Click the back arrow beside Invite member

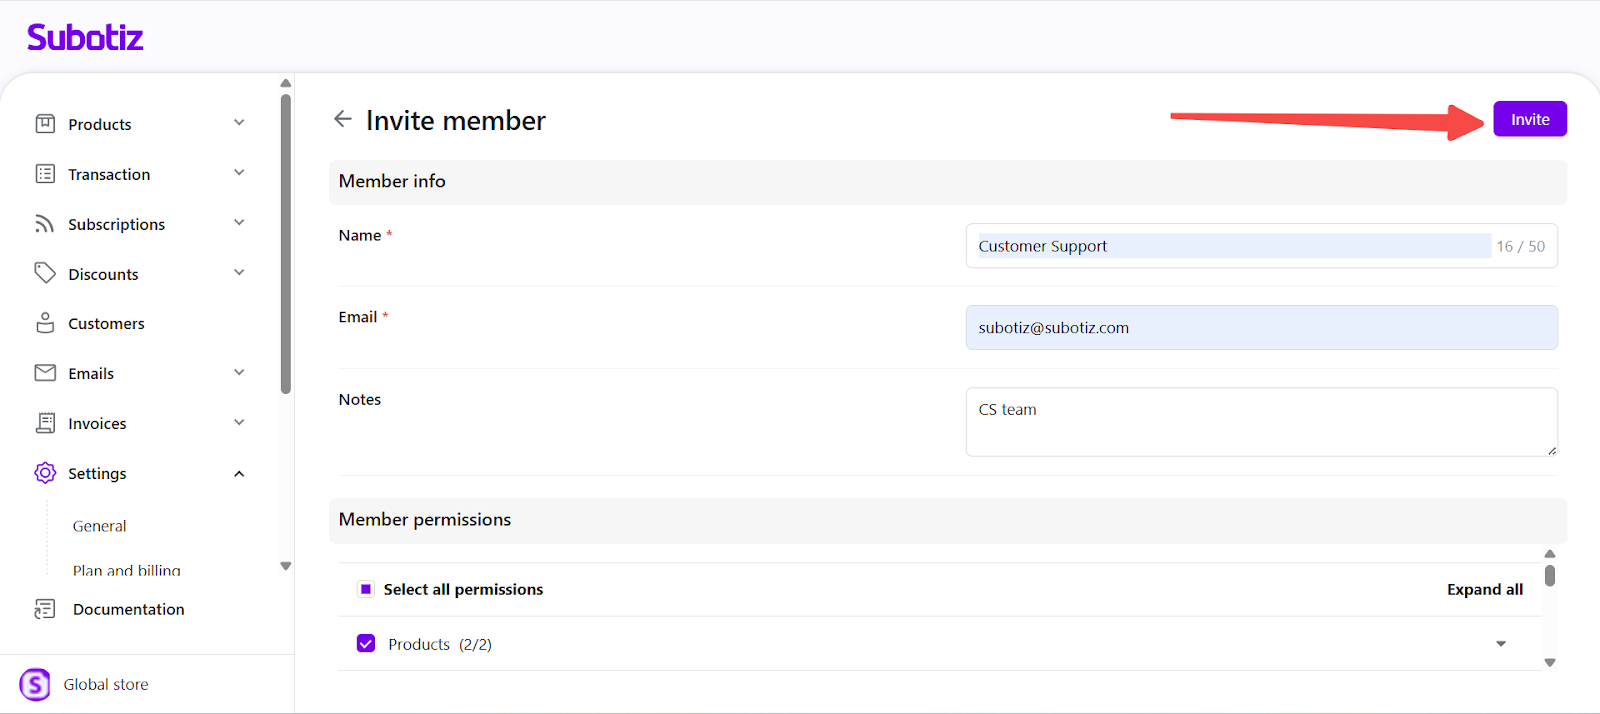click(x=343, y=119)
